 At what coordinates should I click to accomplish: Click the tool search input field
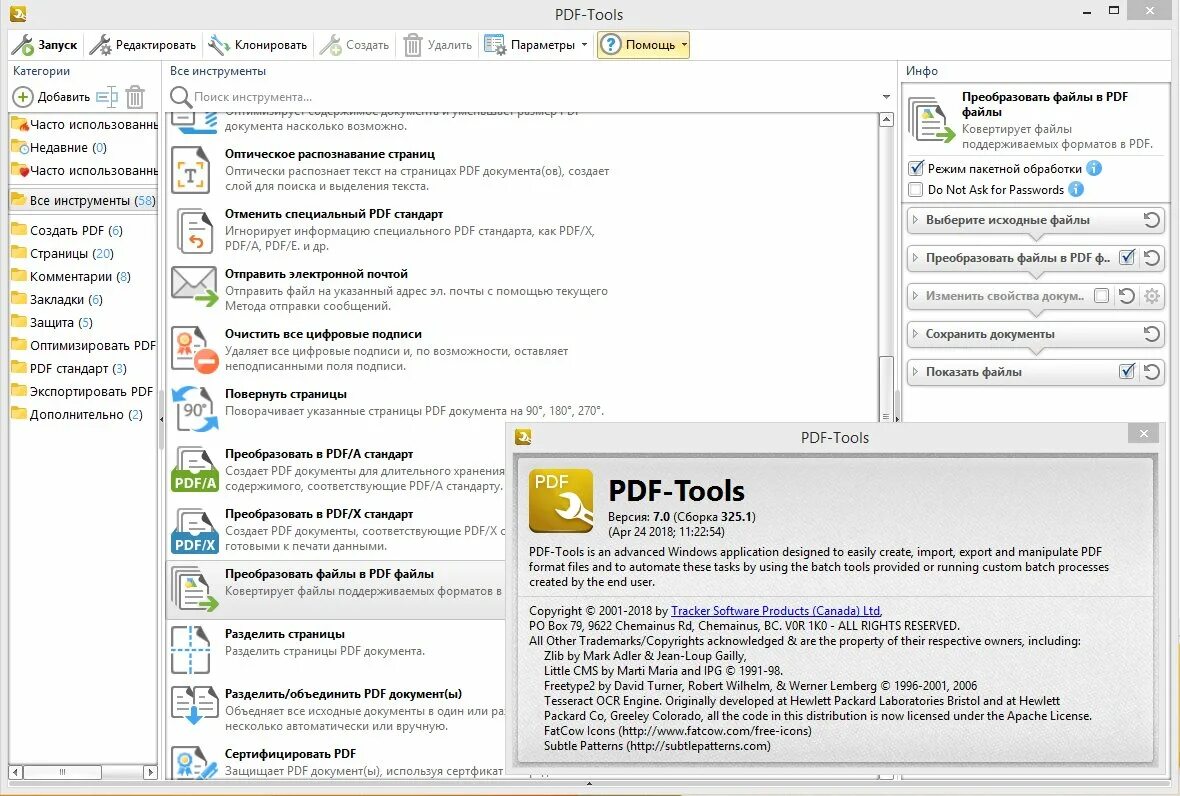click(400, 97)
